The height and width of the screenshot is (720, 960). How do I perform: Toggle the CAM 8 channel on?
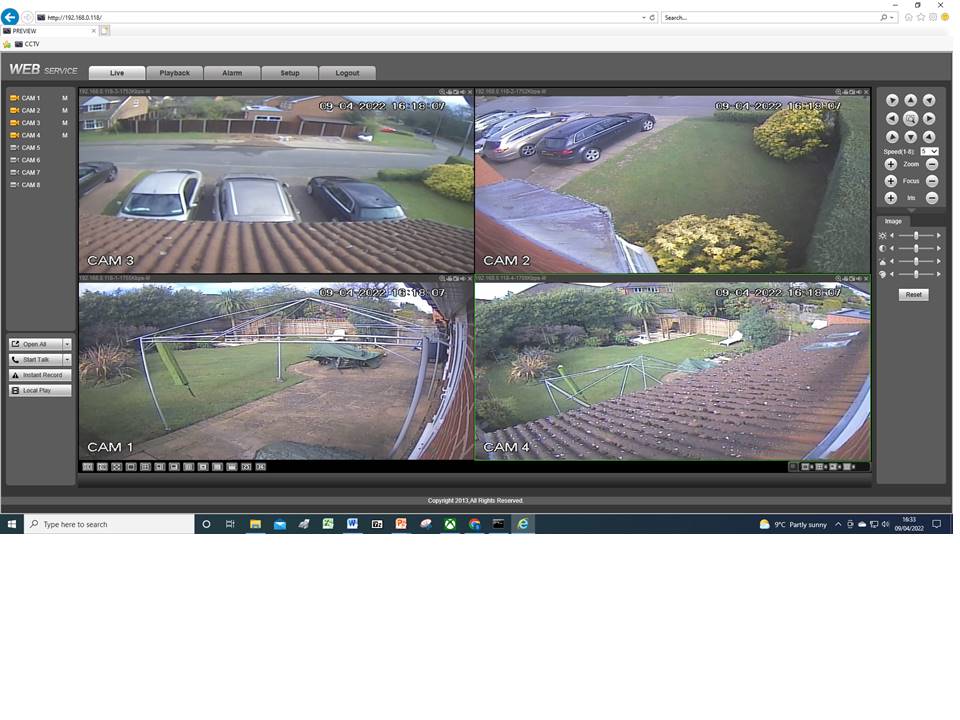(x=30, y=185)
